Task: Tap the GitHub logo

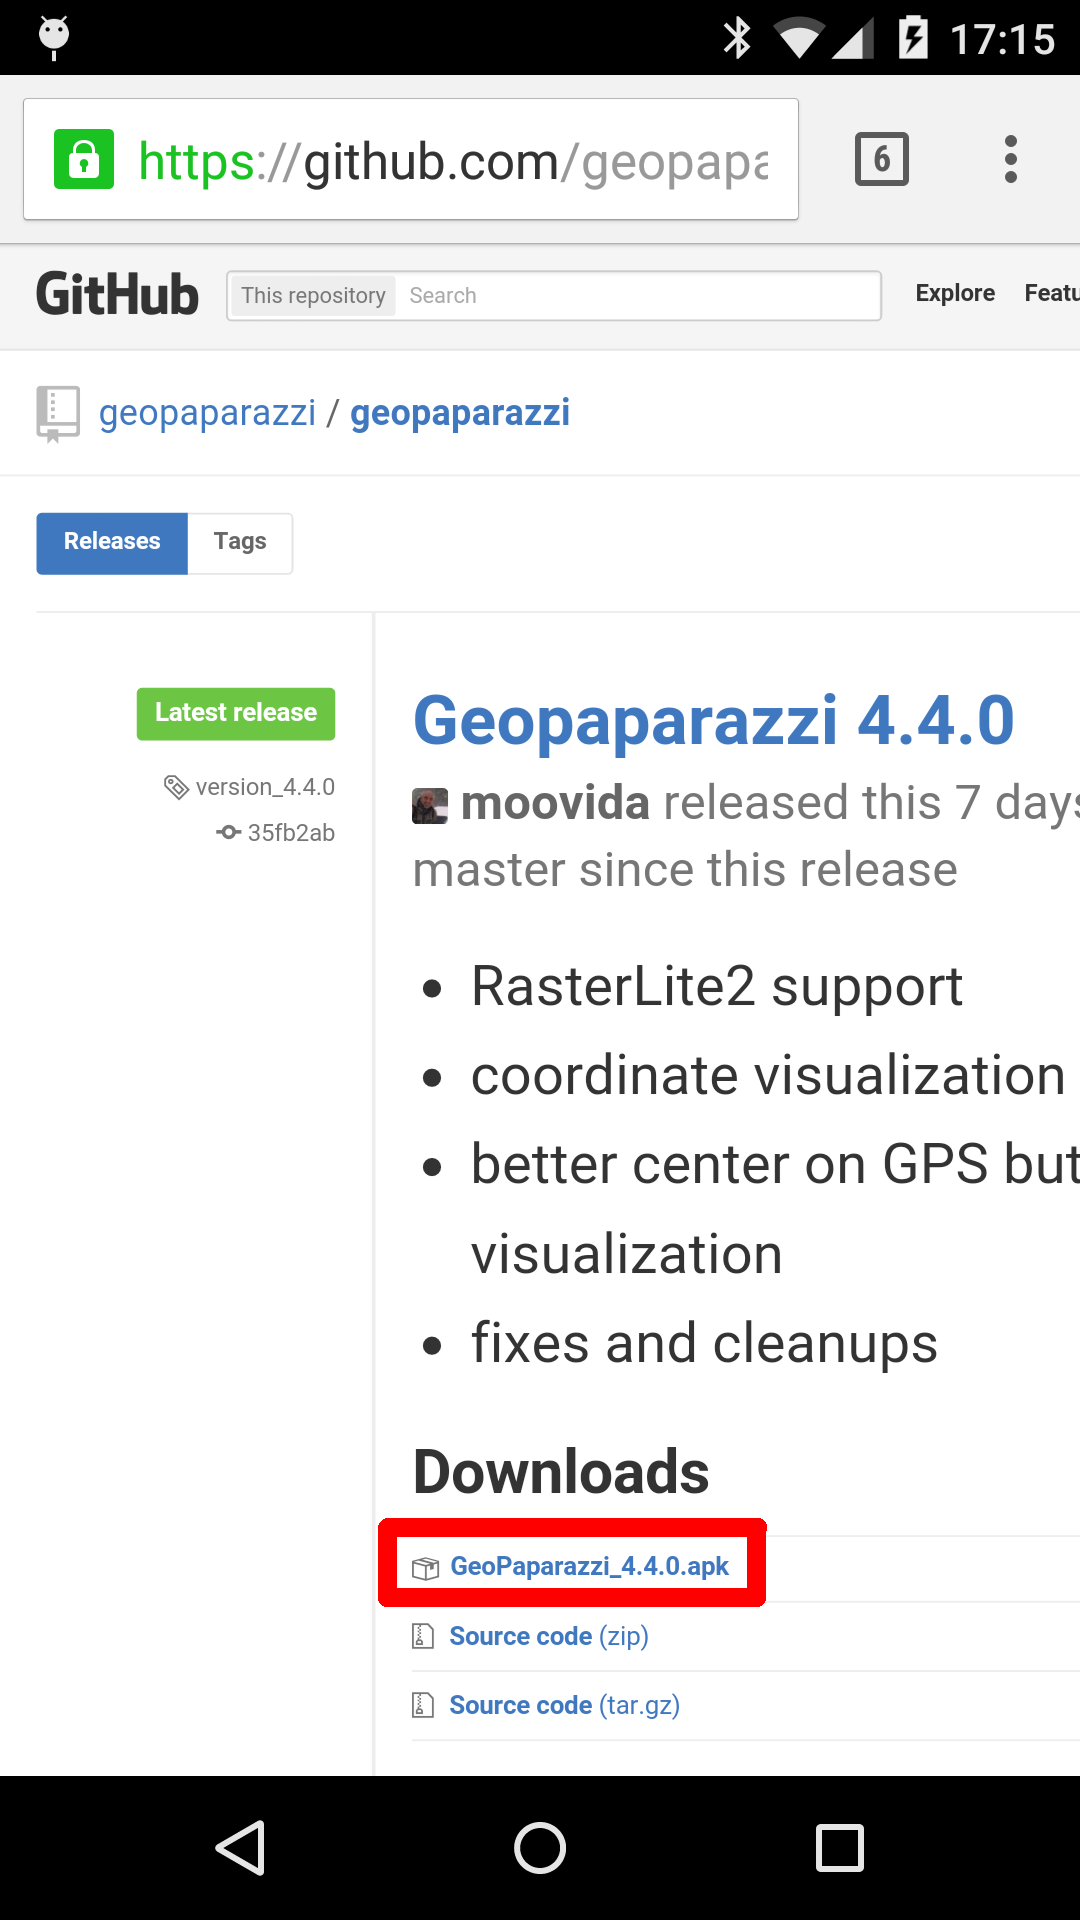Action: click(117, 295)
